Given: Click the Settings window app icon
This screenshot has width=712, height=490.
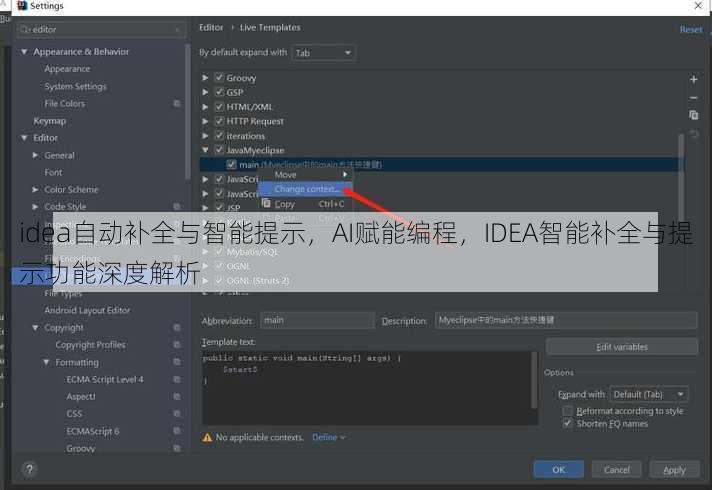Looking at the screenshot, I should (22, 5).
